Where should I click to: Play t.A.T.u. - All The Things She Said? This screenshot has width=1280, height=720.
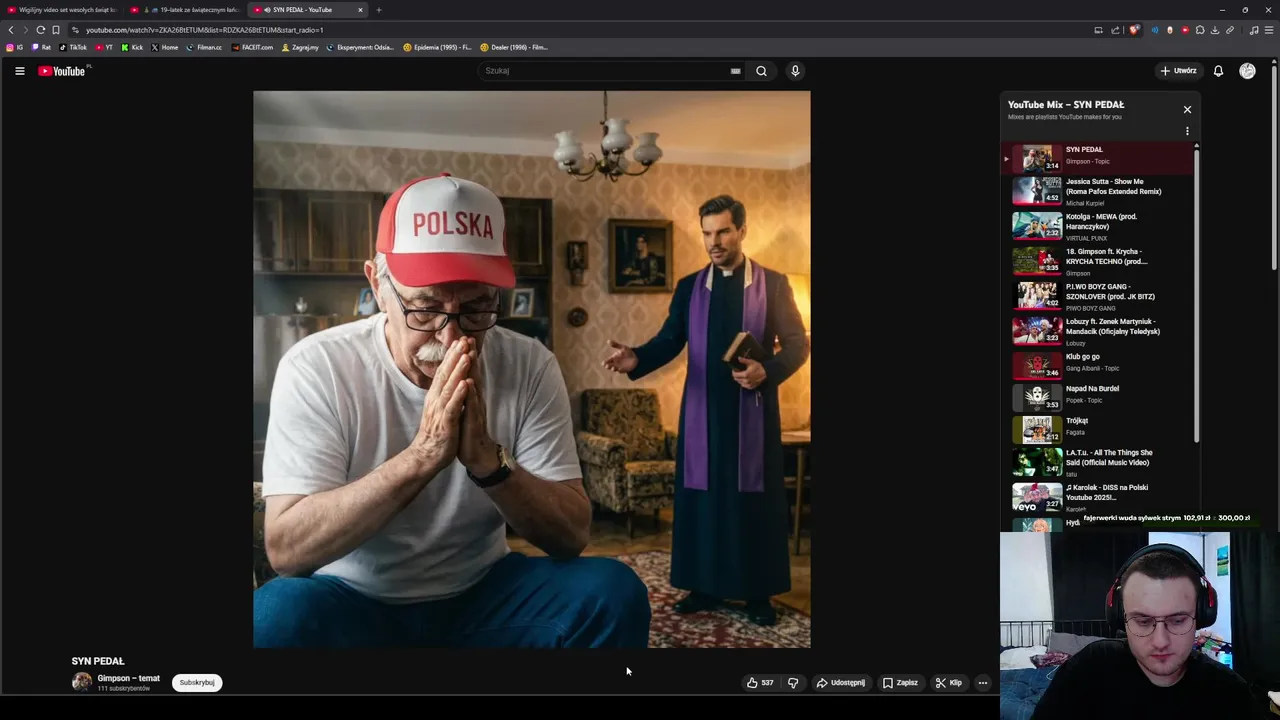click(x=1102, y=461)
